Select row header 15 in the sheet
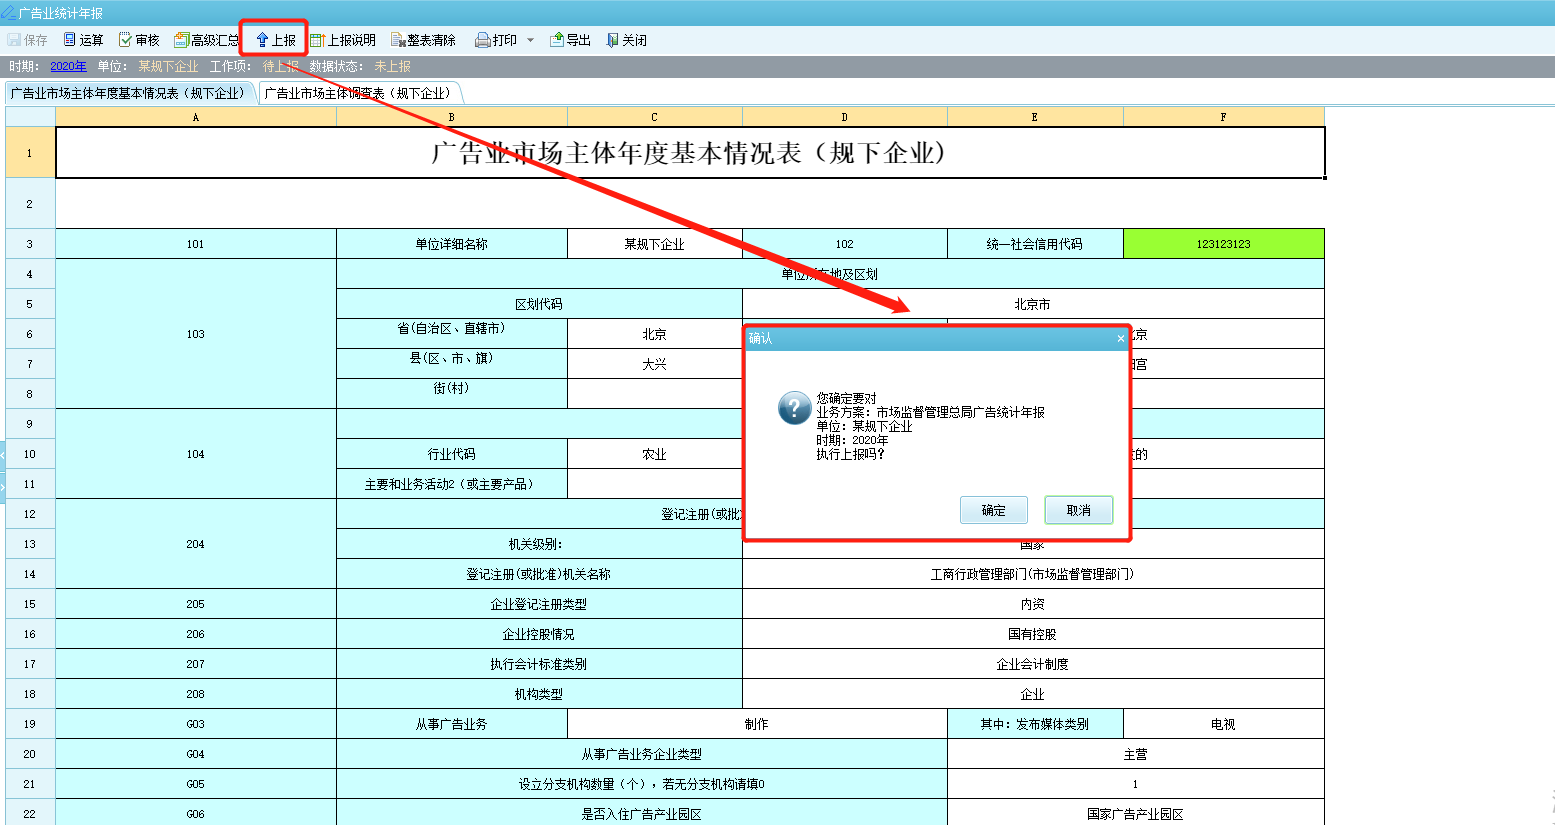Image resolution: width=1555 pixels, height=825 pixels. point(29,604)
